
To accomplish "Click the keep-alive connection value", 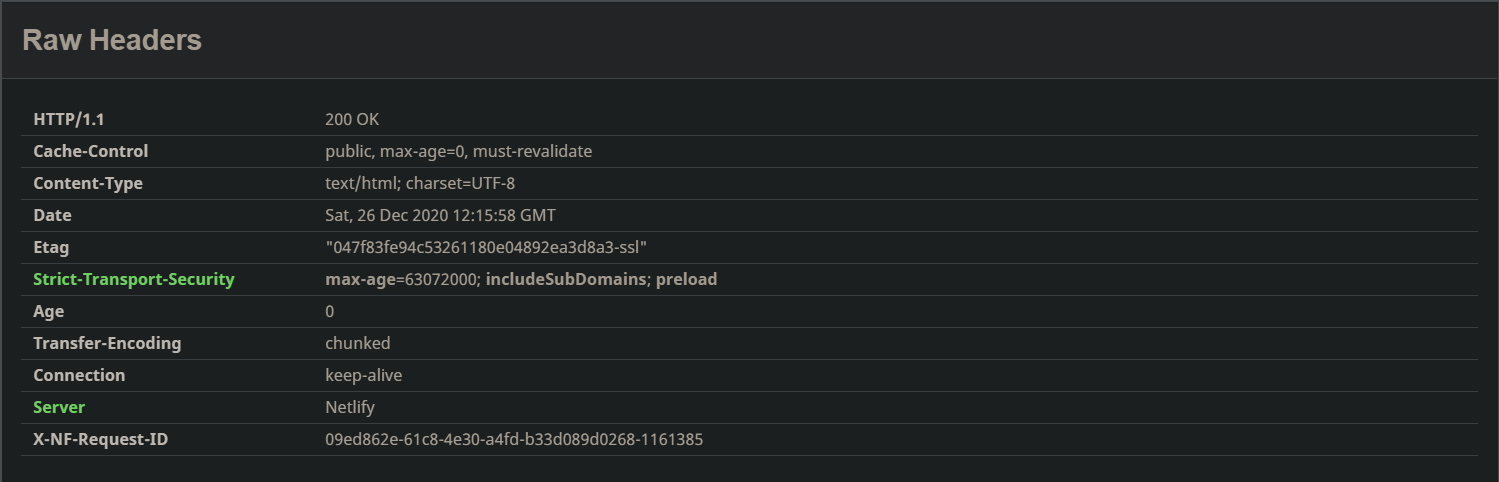I will pyautogui.click(x=363, y=376).
